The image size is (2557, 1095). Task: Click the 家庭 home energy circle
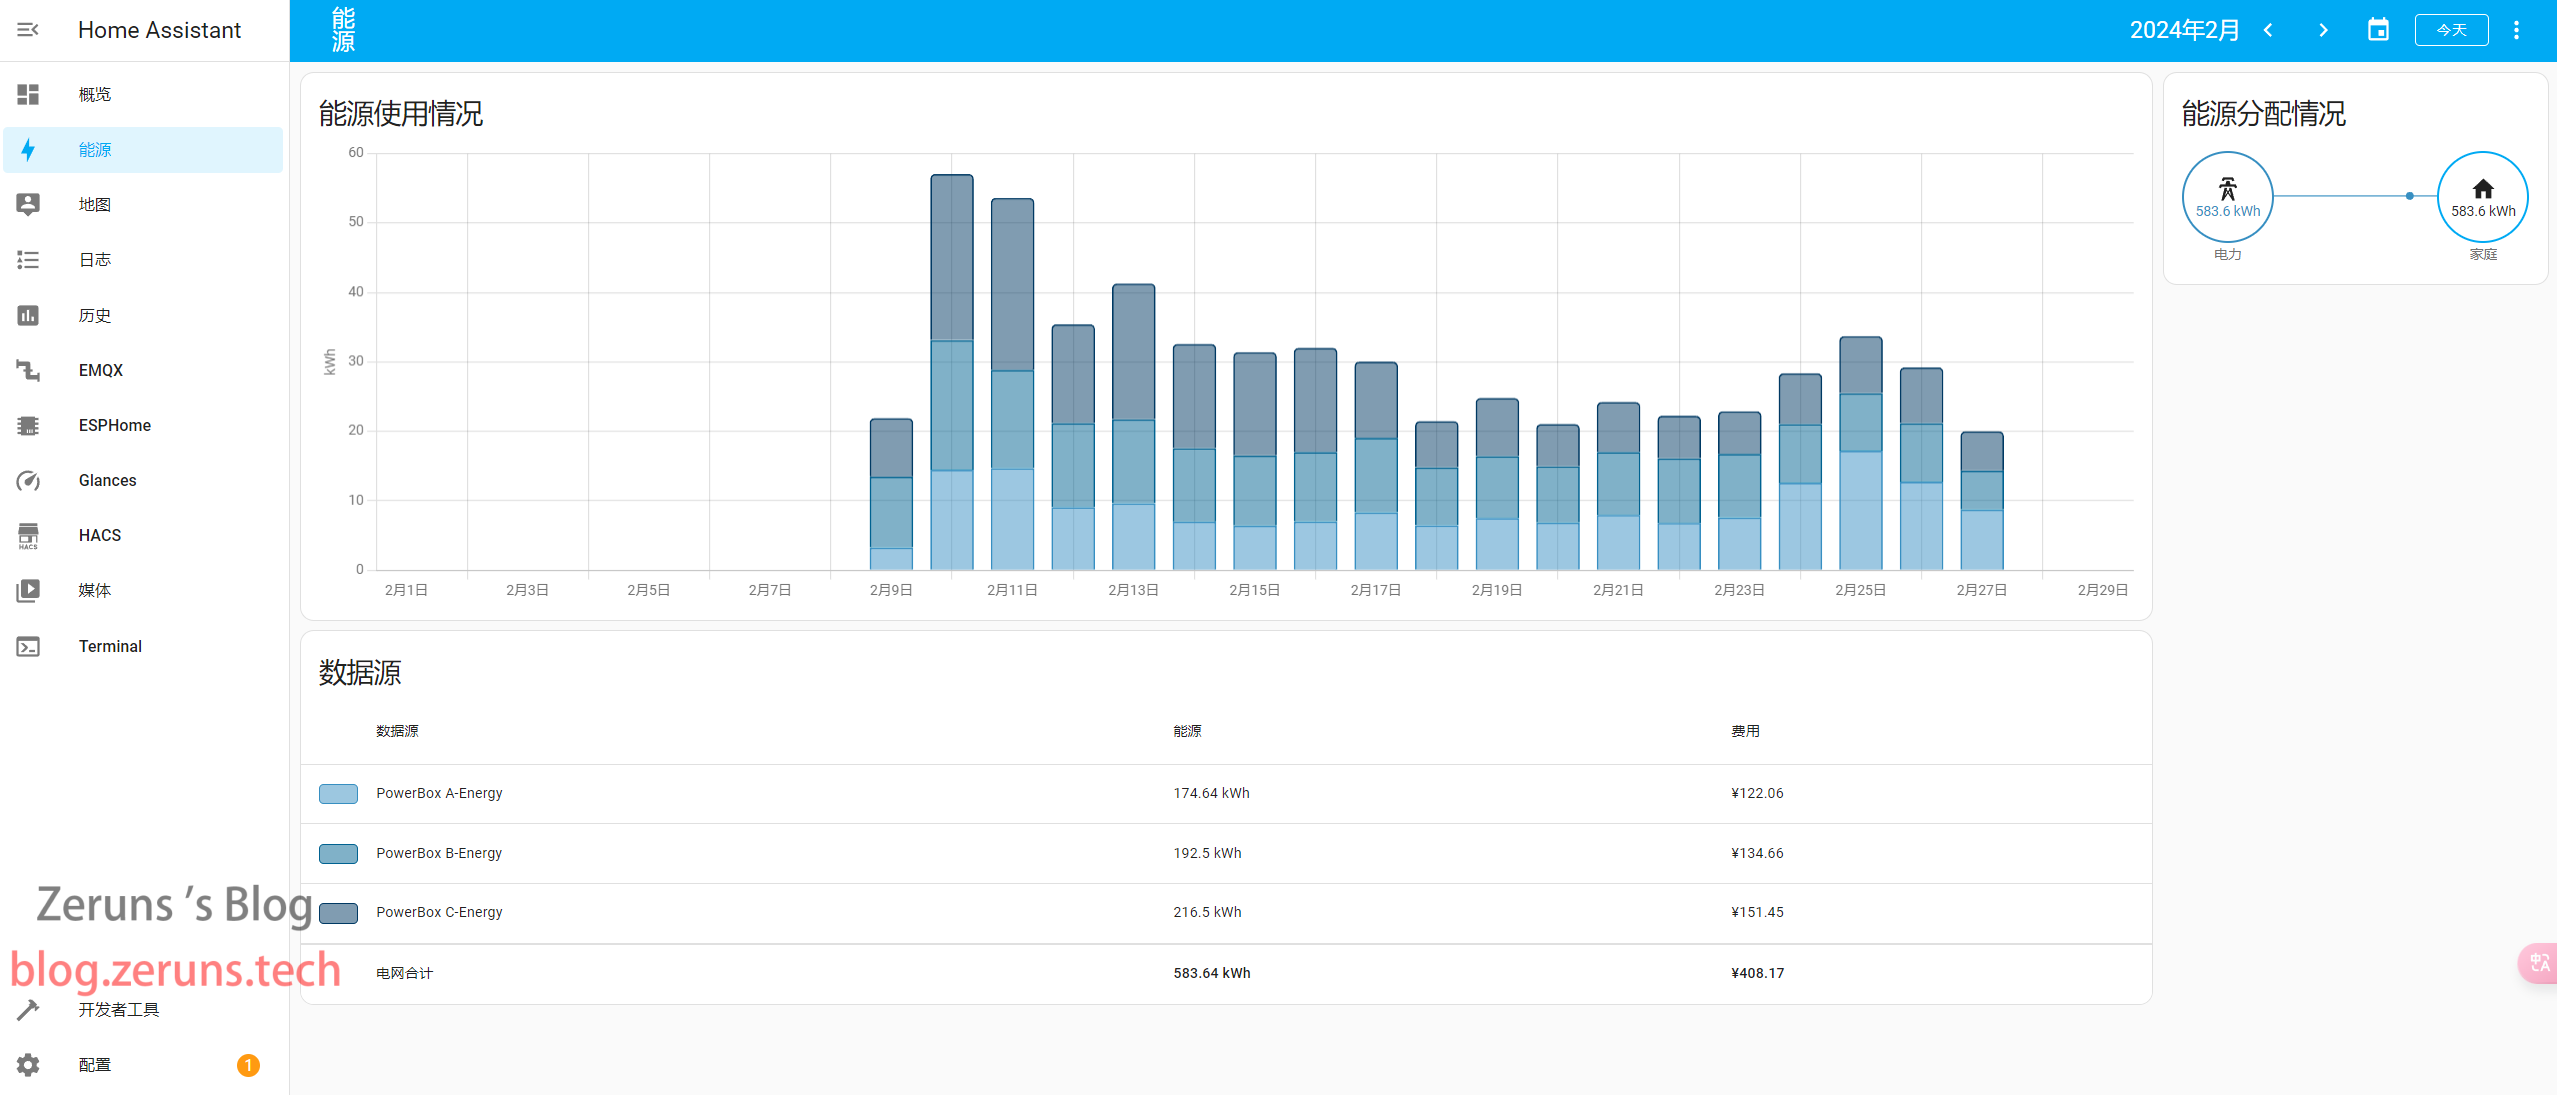point(2482,197)
